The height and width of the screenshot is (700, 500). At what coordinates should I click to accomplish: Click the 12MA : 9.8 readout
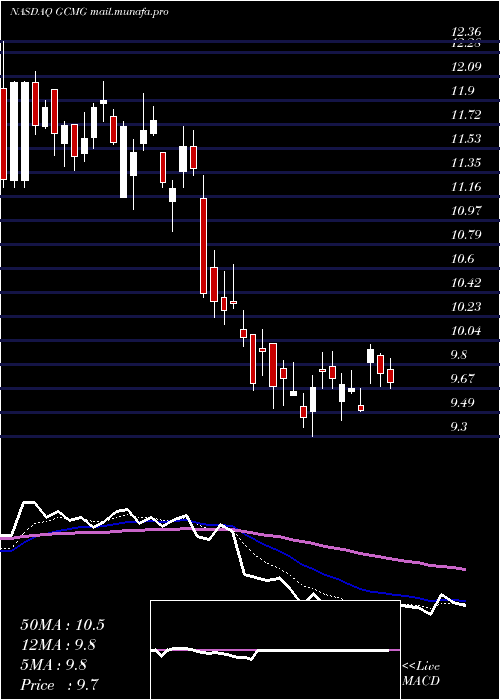tap(59, 645)
